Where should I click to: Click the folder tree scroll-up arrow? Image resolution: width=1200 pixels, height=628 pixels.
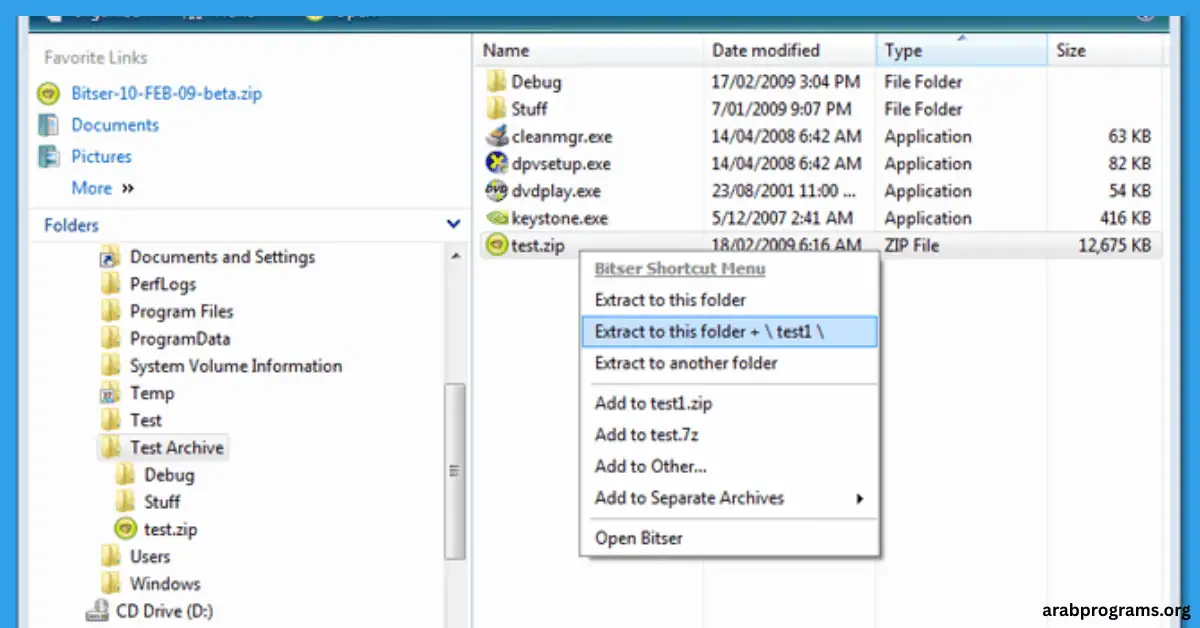(x=455, y=257)
